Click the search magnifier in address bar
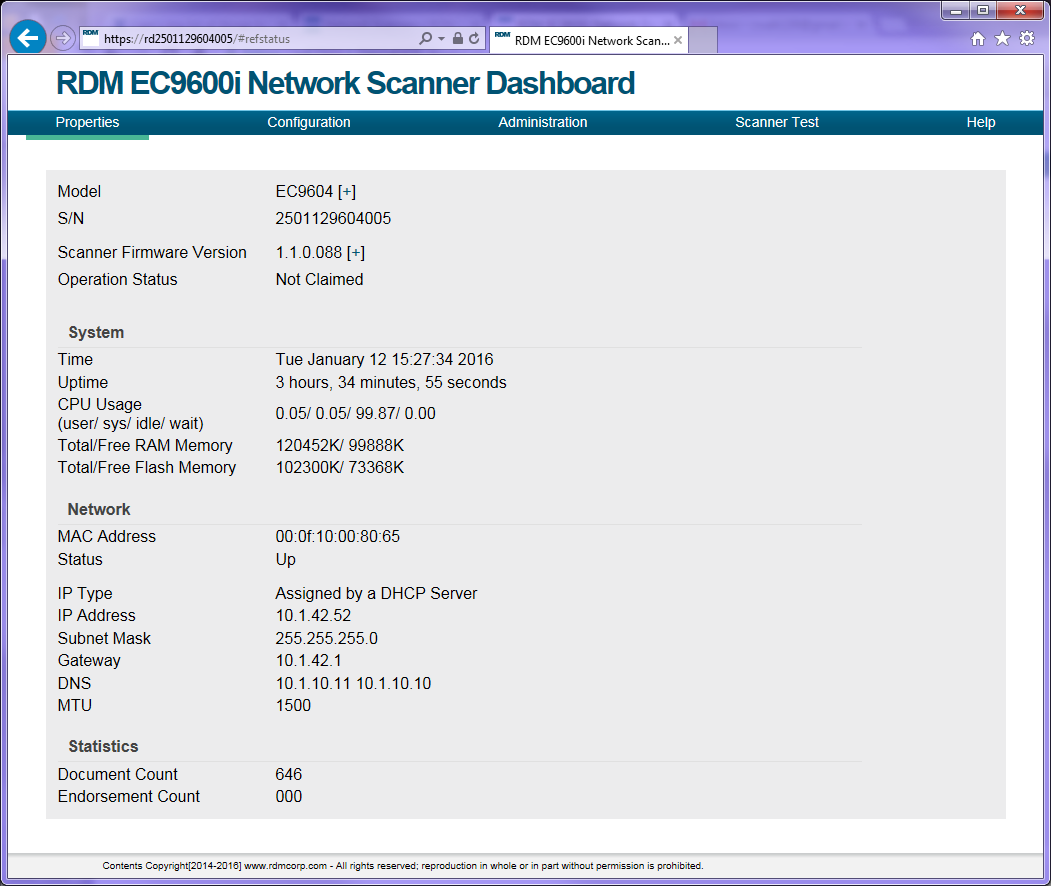The image size is (1051, 886). point(426,38)
